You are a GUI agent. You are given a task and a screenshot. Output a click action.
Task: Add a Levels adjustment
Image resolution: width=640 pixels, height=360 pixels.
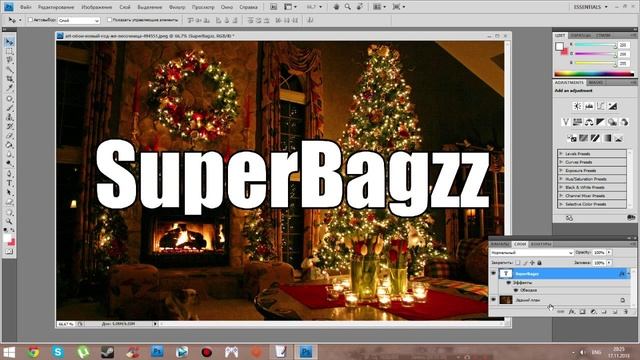point(589,106)
